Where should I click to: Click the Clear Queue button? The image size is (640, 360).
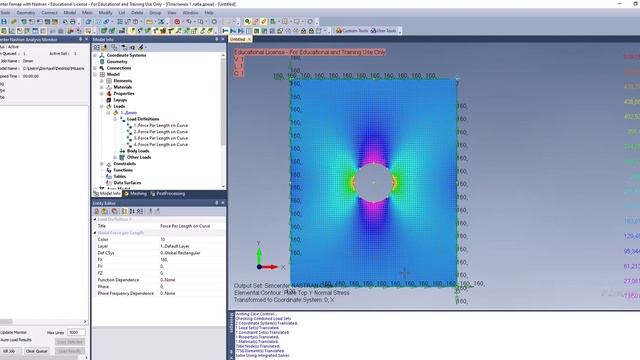[37, 351]
